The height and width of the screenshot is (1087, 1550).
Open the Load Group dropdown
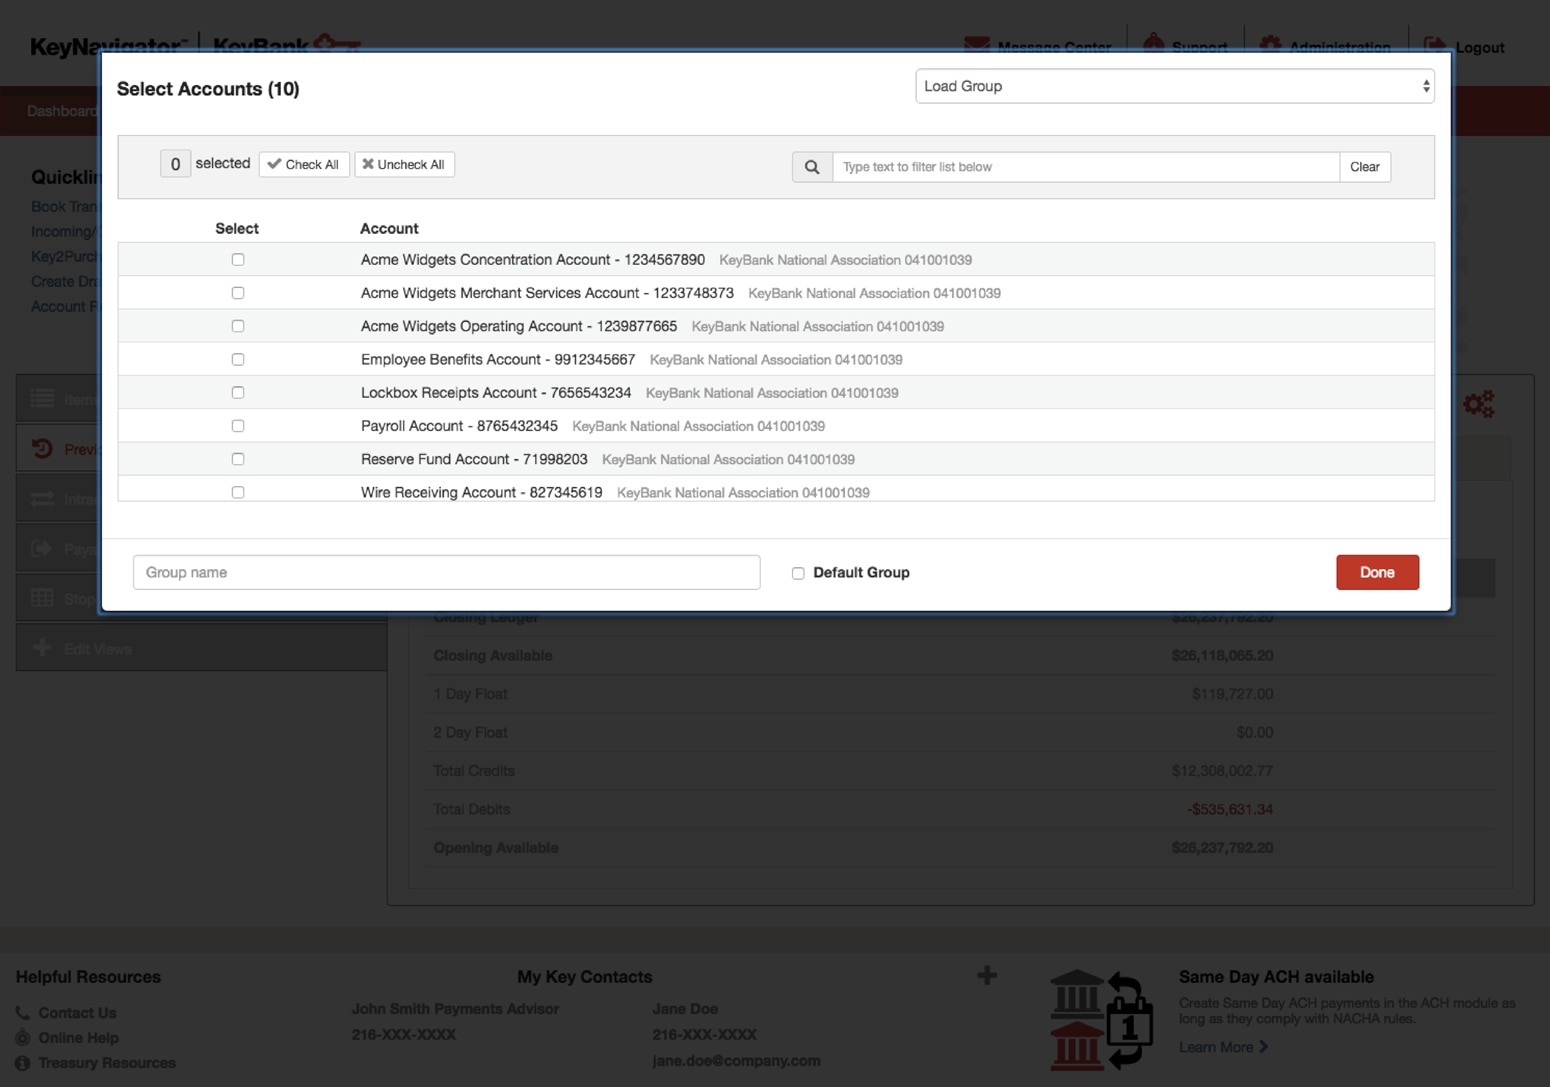[1175, 86]
